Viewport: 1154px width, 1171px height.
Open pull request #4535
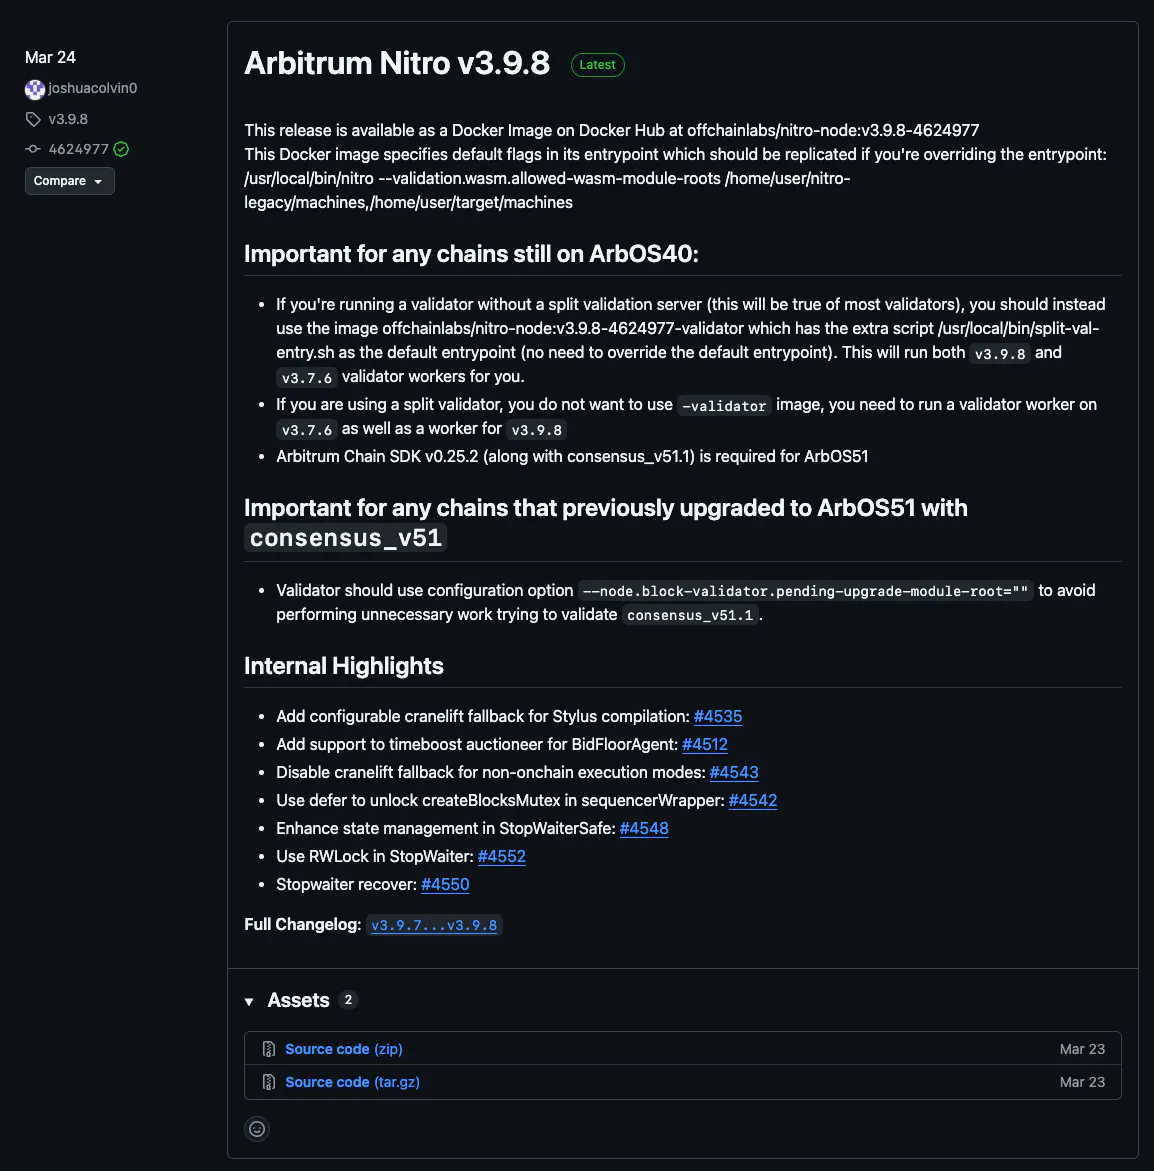[x=718, y=716]
